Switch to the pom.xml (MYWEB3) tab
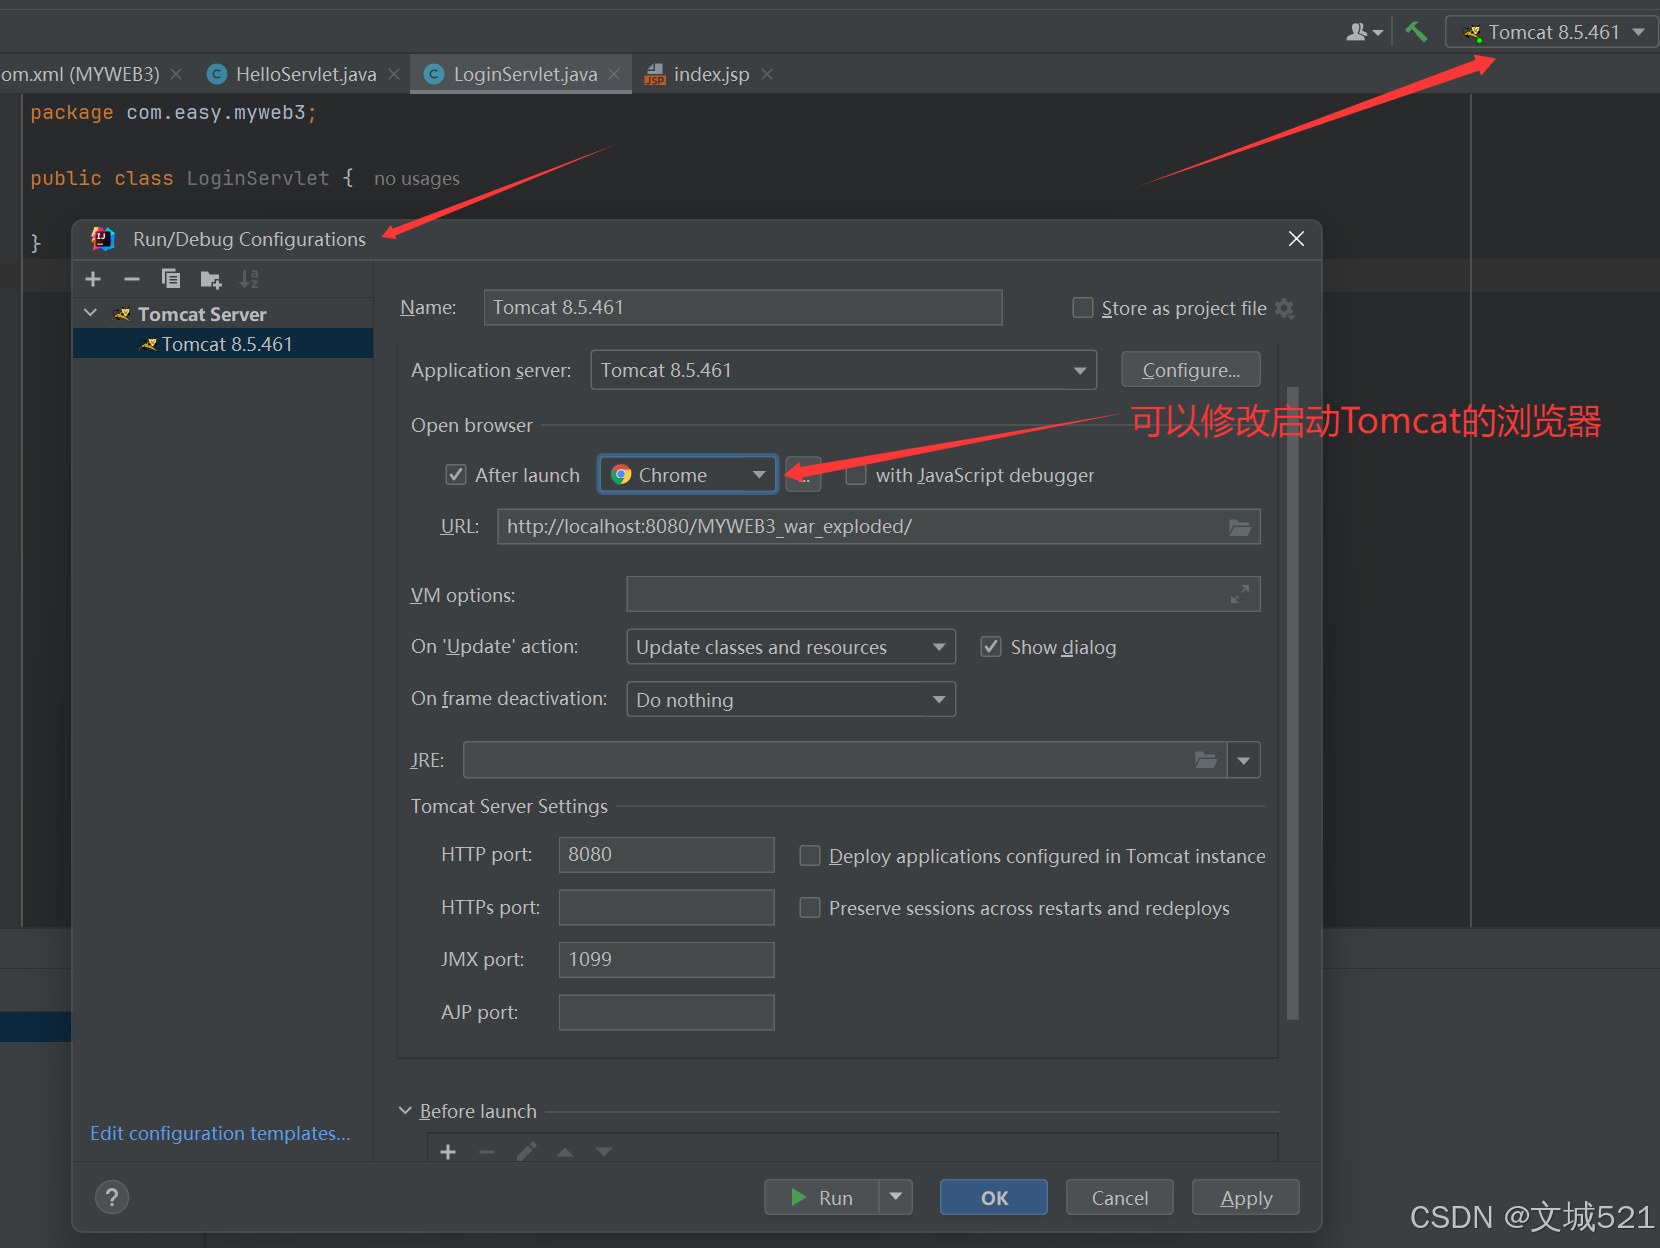The image size is (1660, 1248). [x=80, y=74]
